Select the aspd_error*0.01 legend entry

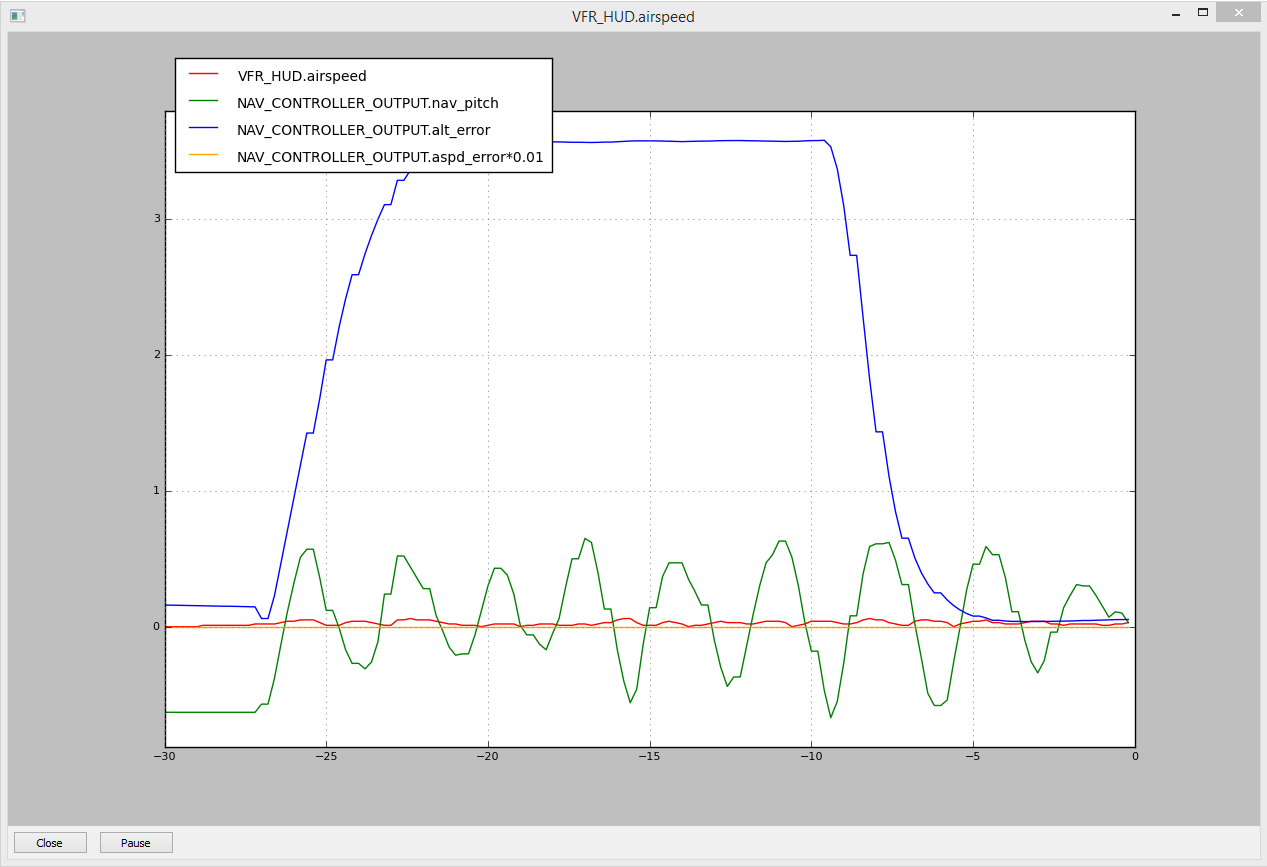point(389,157)
